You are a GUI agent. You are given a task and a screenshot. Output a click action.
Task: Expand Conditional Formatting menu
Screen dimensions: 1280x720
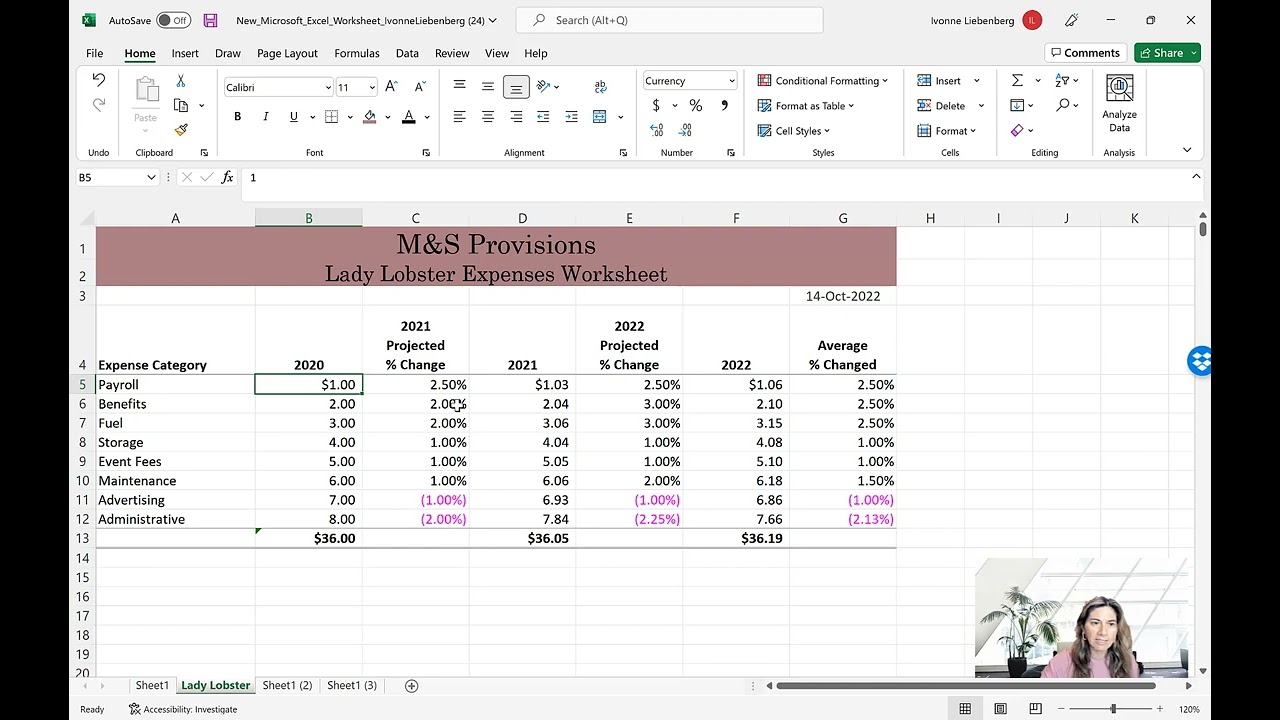pyautogui.click(x=822, y=81)
